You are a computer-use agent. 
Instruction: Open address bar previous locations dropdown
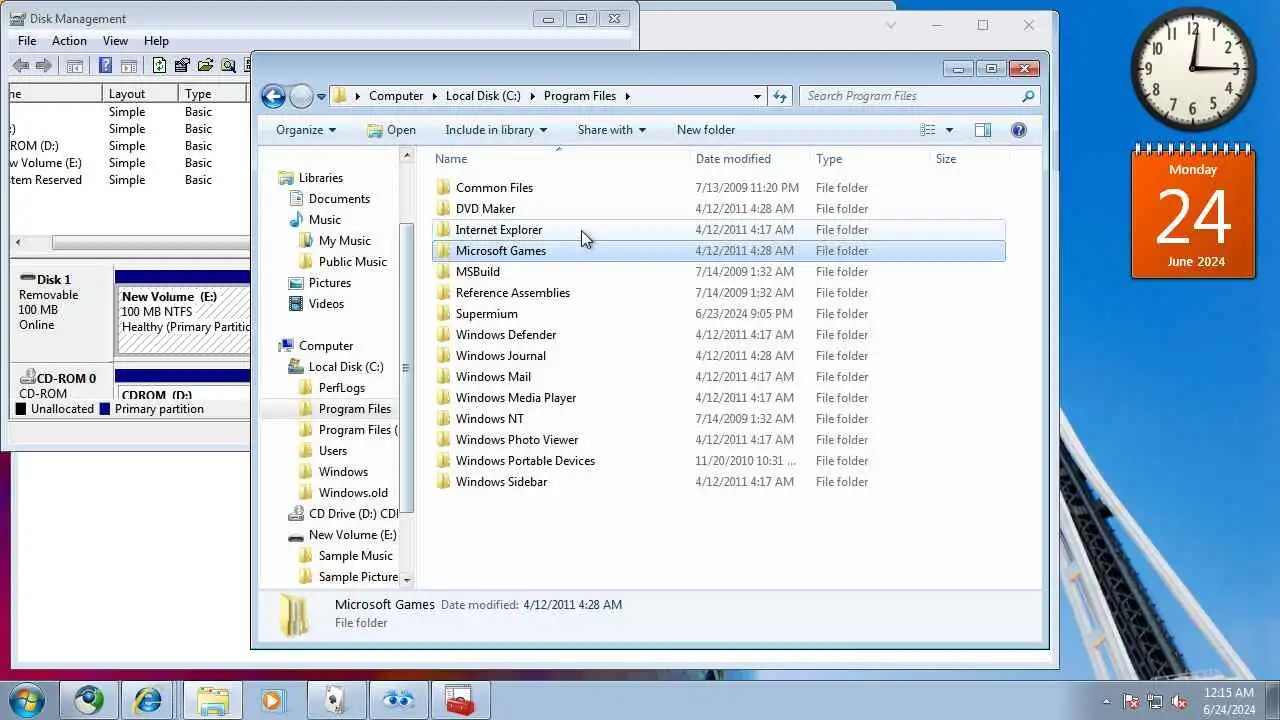point(757,96)
